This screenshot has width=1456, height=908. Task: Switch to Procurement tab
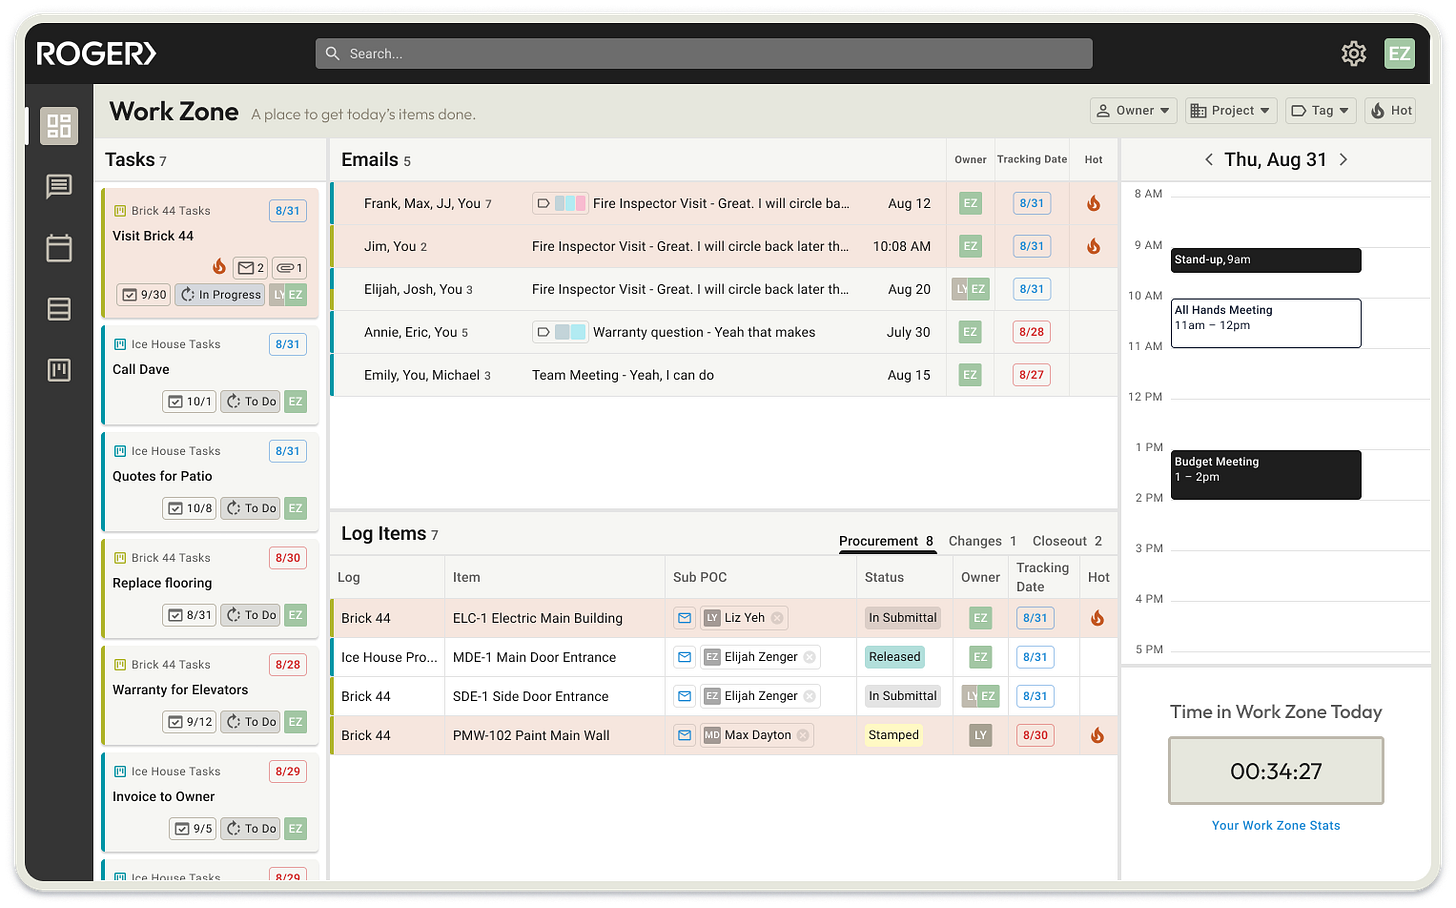[886, 541]
